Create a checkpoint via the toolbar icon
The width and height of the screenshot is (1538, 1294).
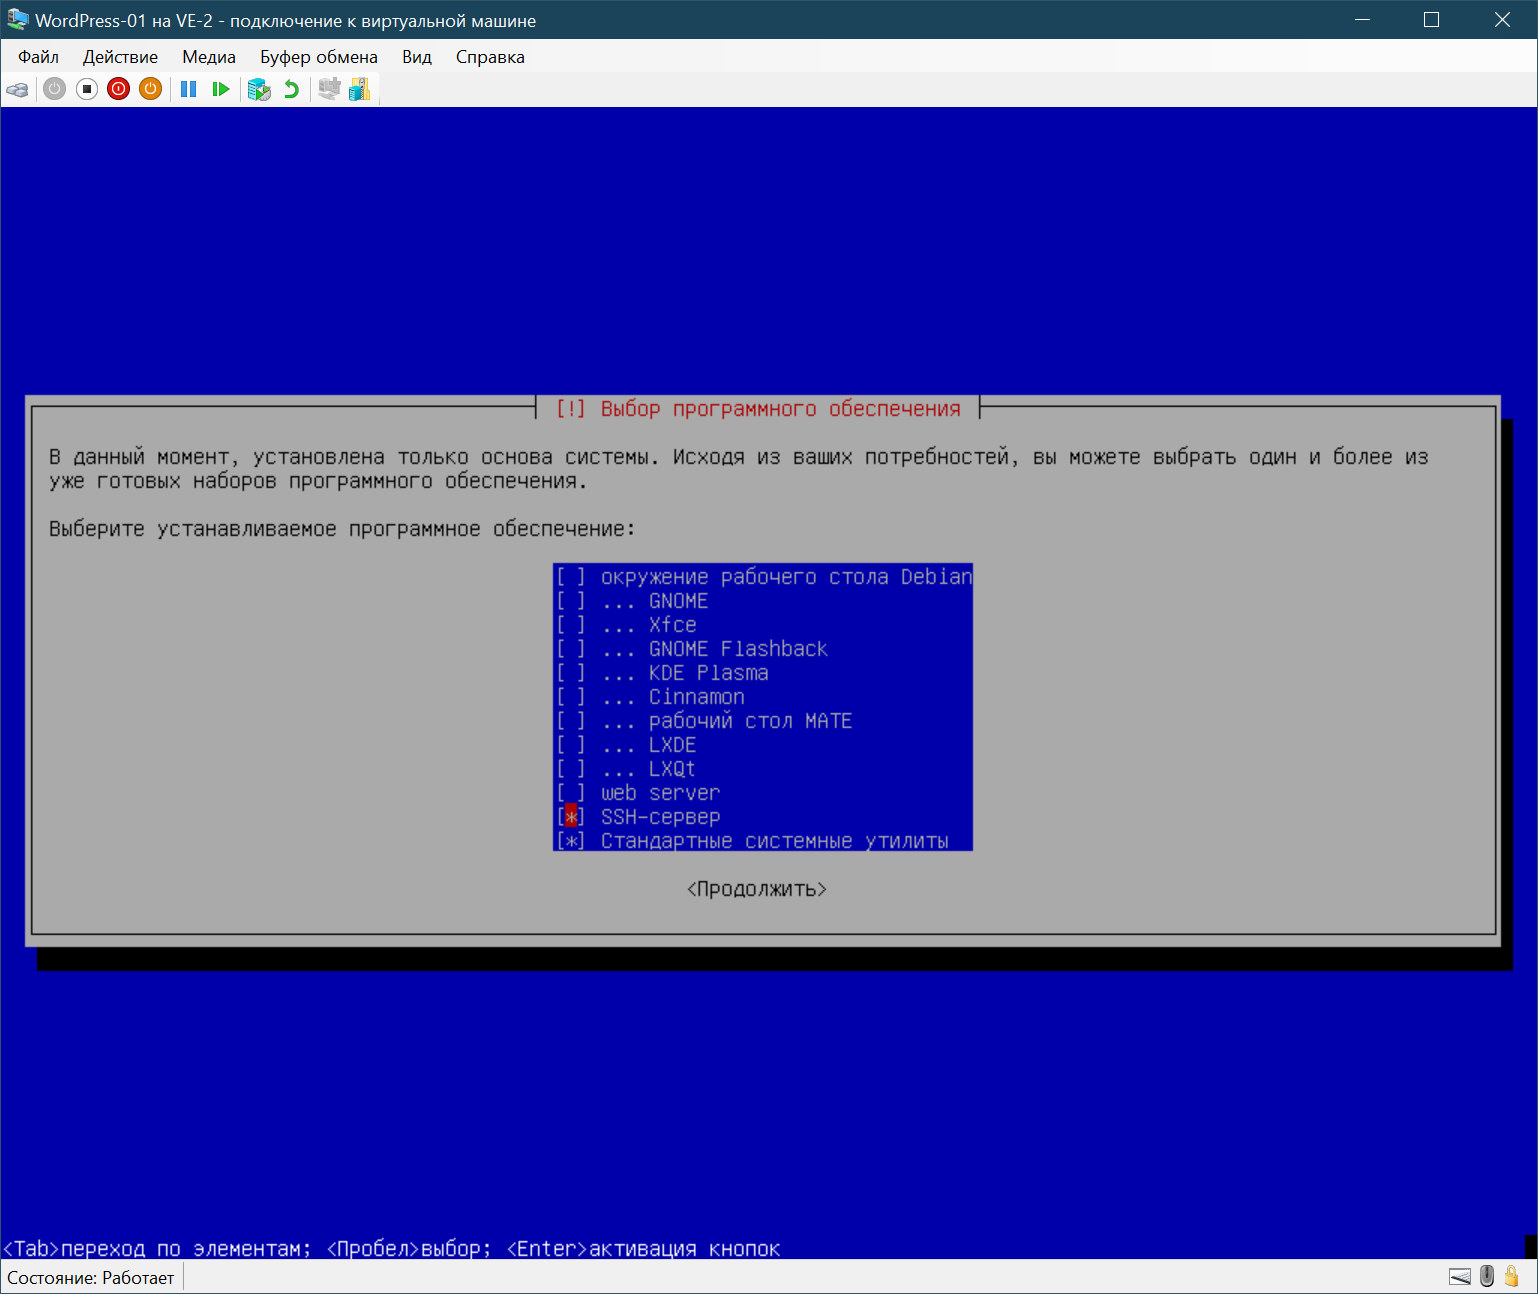[x=259, y=89]
